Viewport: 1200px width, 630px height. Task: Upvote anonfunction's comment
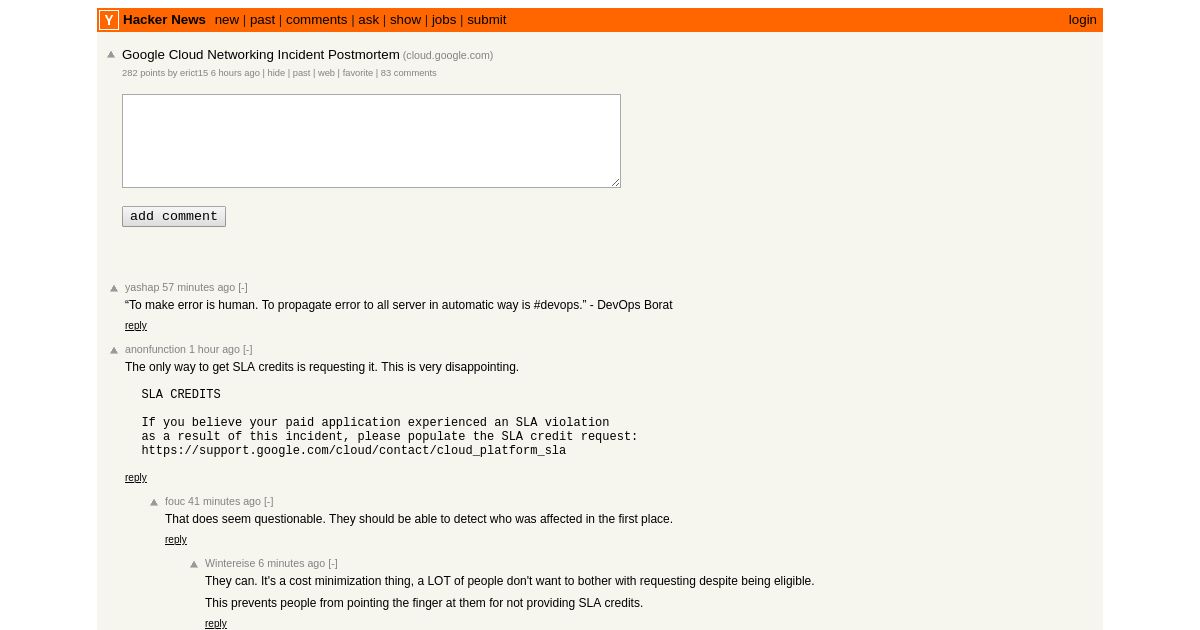[x=114, y=351]
